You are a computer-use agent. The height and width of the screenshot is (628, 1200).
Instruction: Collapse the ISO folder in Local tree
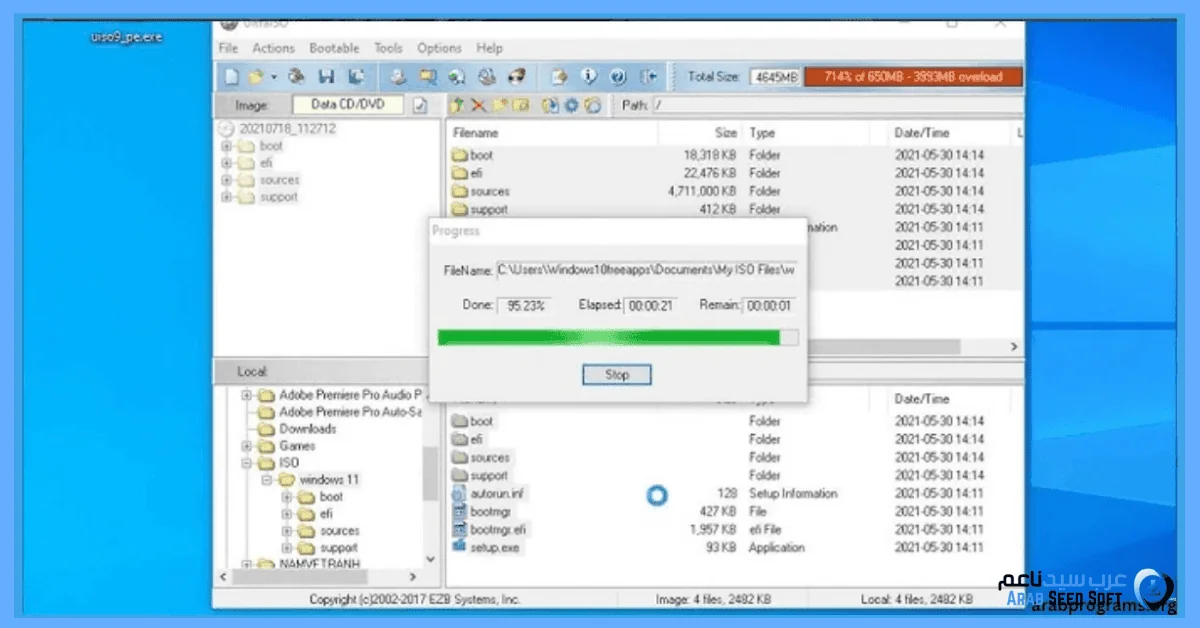tap(247, 463)
